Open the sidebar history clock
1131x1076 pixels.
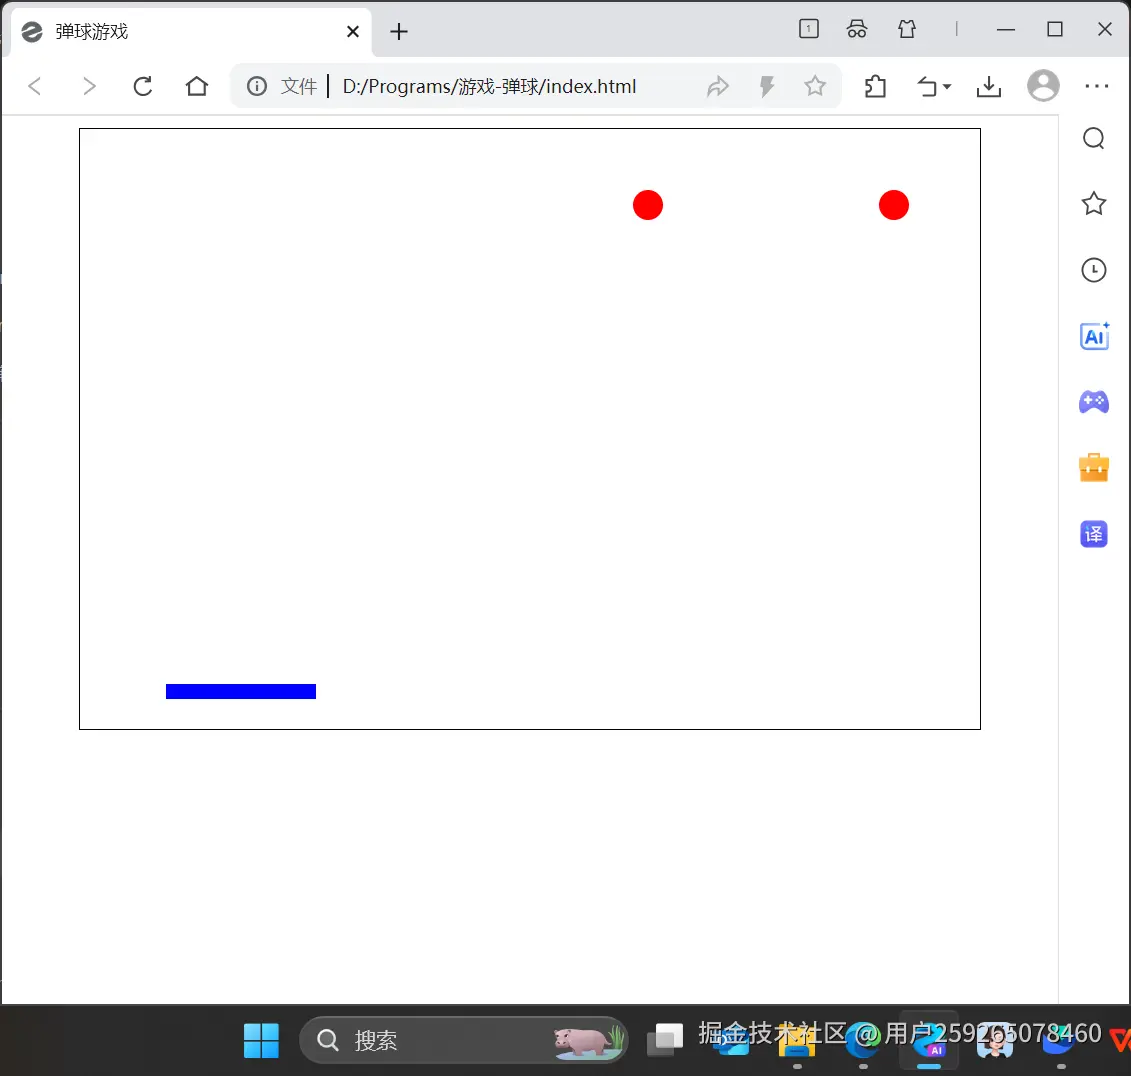click(1093, 270)
